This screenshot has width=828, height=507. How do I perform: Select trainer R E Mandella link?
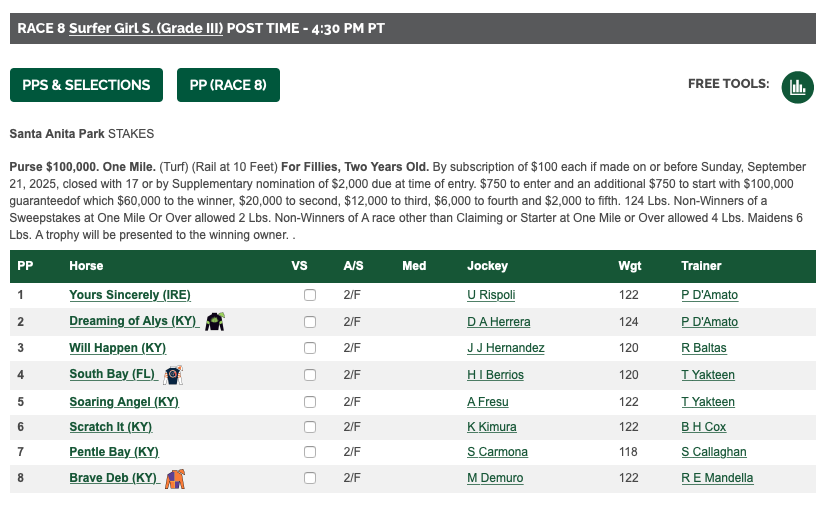coord(717,479)
